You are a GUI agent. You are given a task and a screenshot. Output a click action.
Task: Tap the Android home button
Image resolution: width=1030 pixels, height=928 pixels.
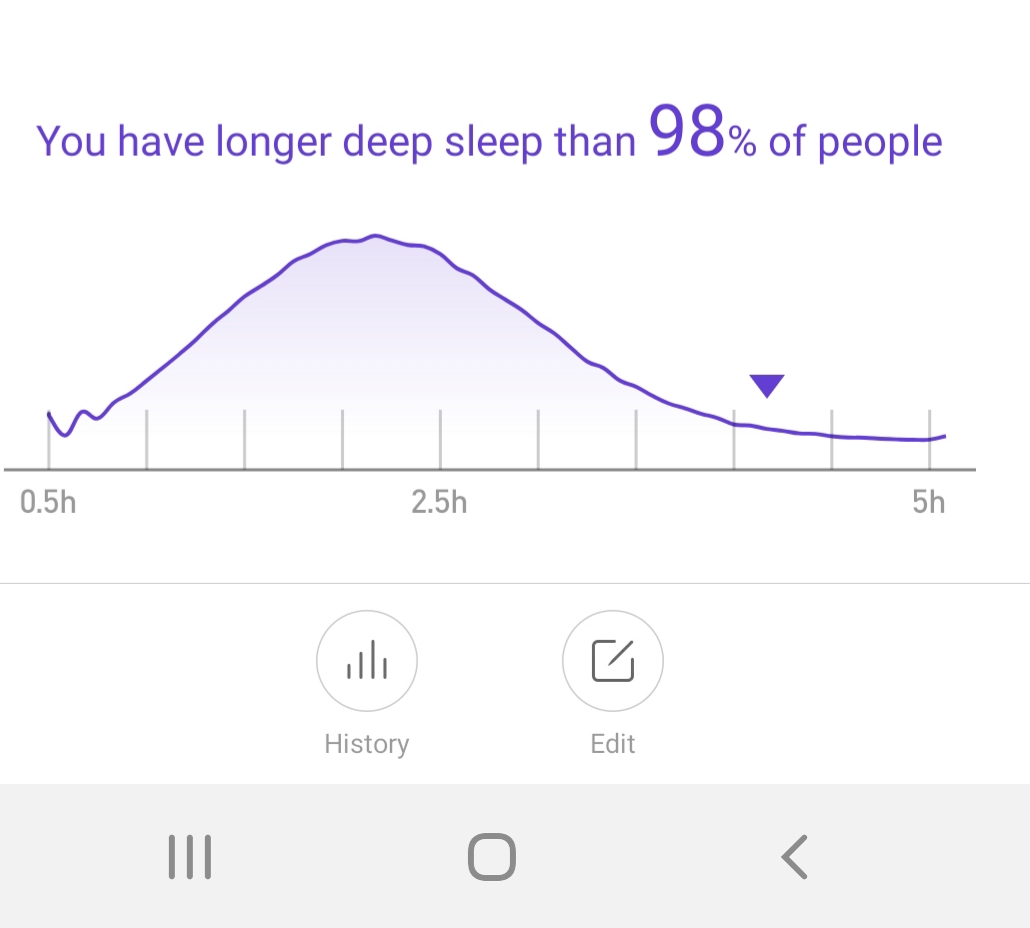coord(492,856)
